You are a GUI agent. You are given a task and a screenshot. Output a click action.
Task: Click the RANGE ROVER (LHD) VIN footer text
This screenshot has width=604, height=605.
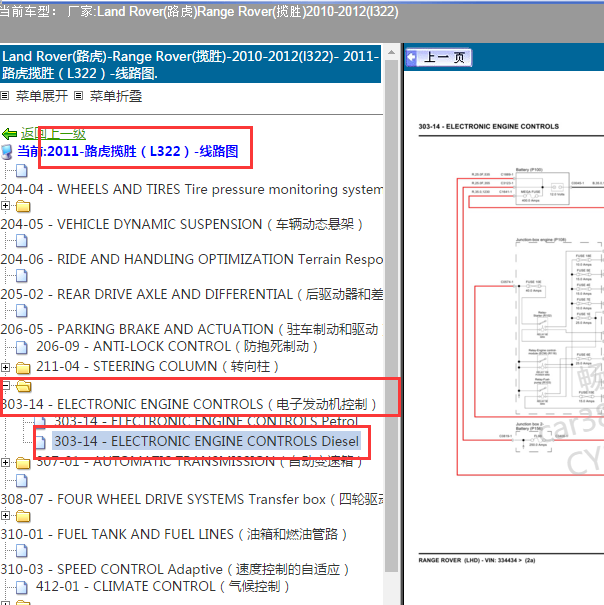click(477, 560)
